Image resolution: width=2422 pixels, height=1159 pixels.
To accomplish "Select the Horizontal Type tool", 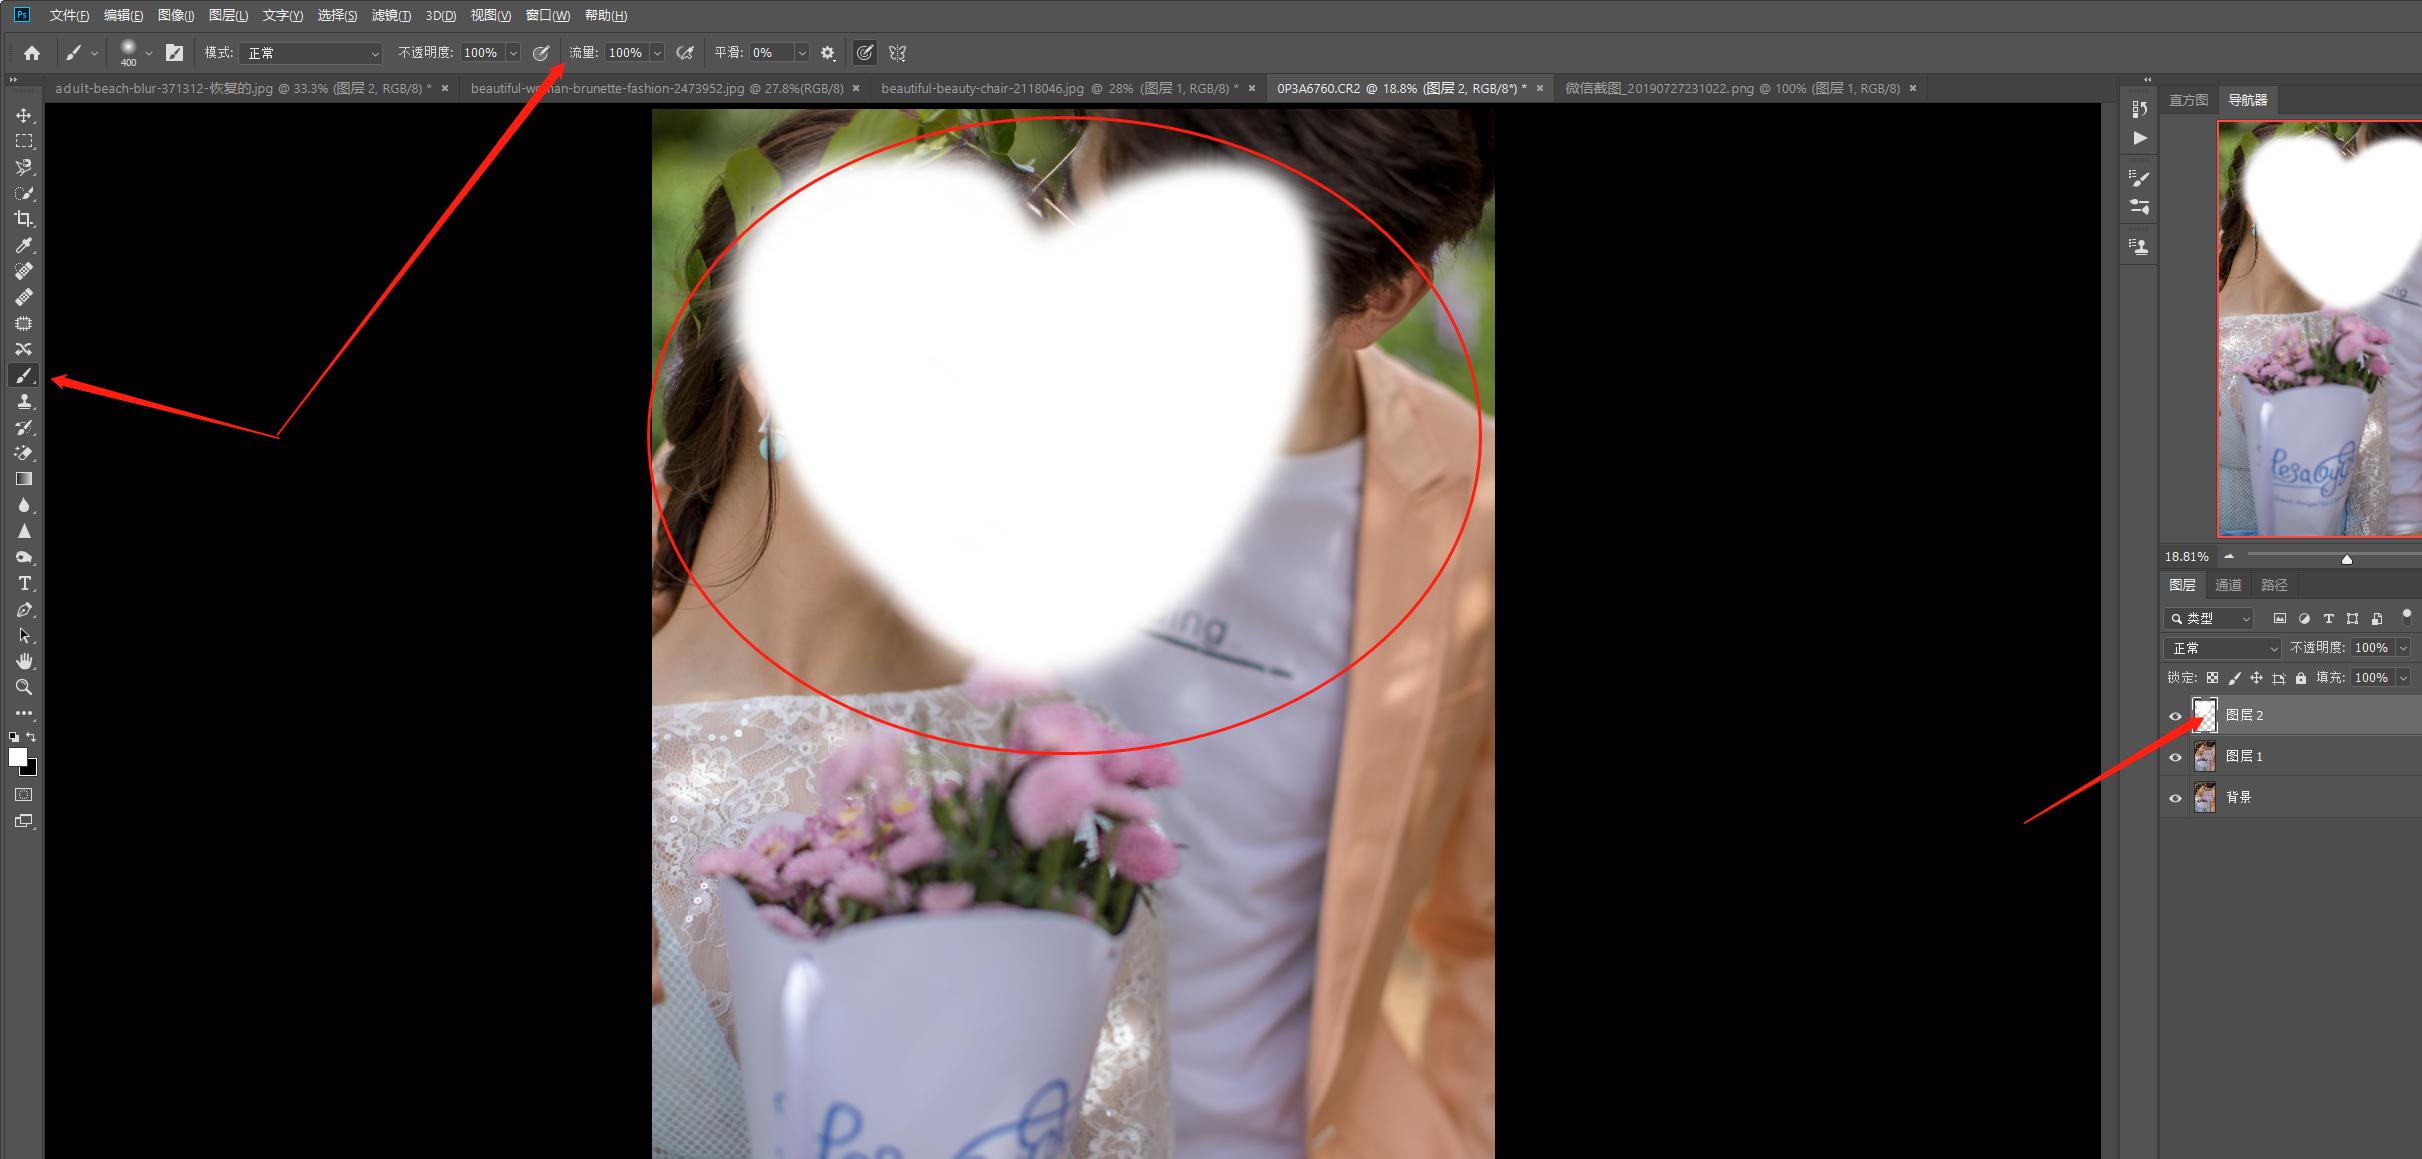I will coord(24,583).
